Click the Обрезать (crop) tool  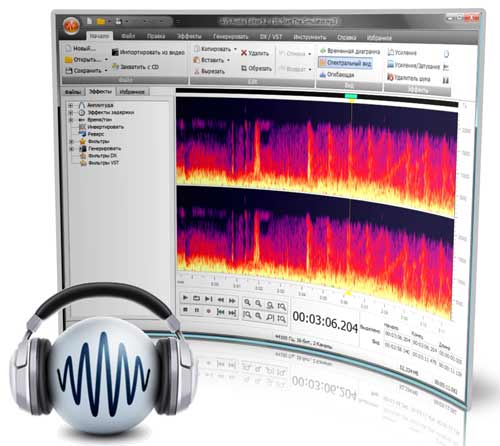point(256,68)
